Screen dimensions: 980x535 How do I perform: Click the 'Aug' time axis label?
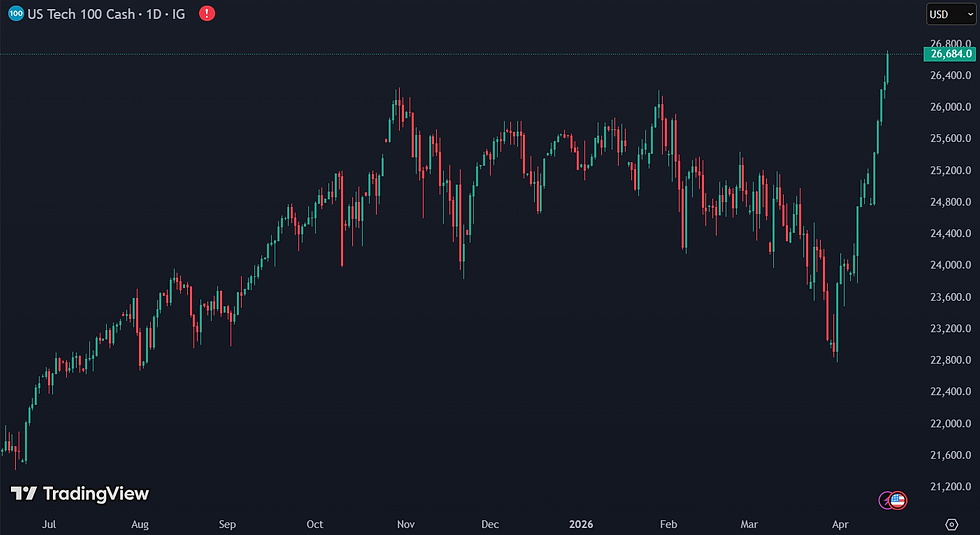pos(140,524)
